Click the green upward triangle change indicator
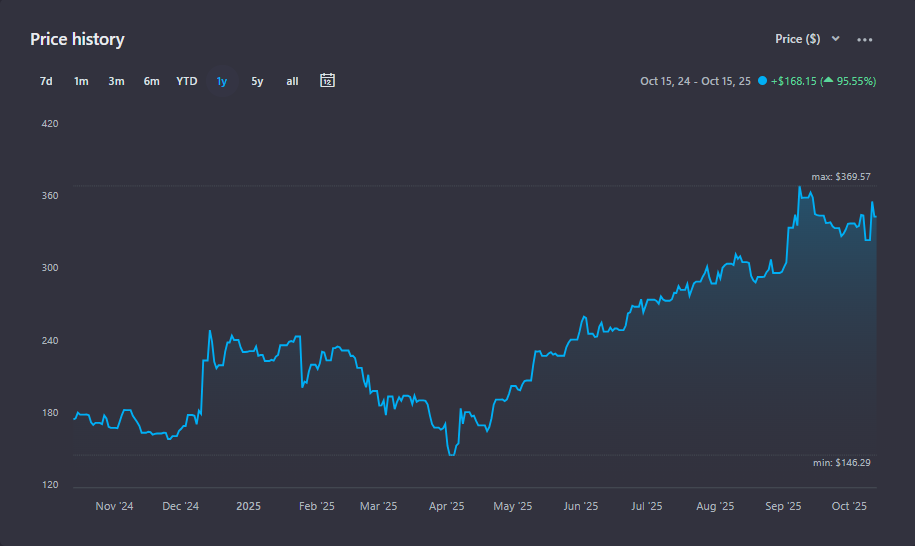This screenshot has width=915, height=546. click(828, 80)
